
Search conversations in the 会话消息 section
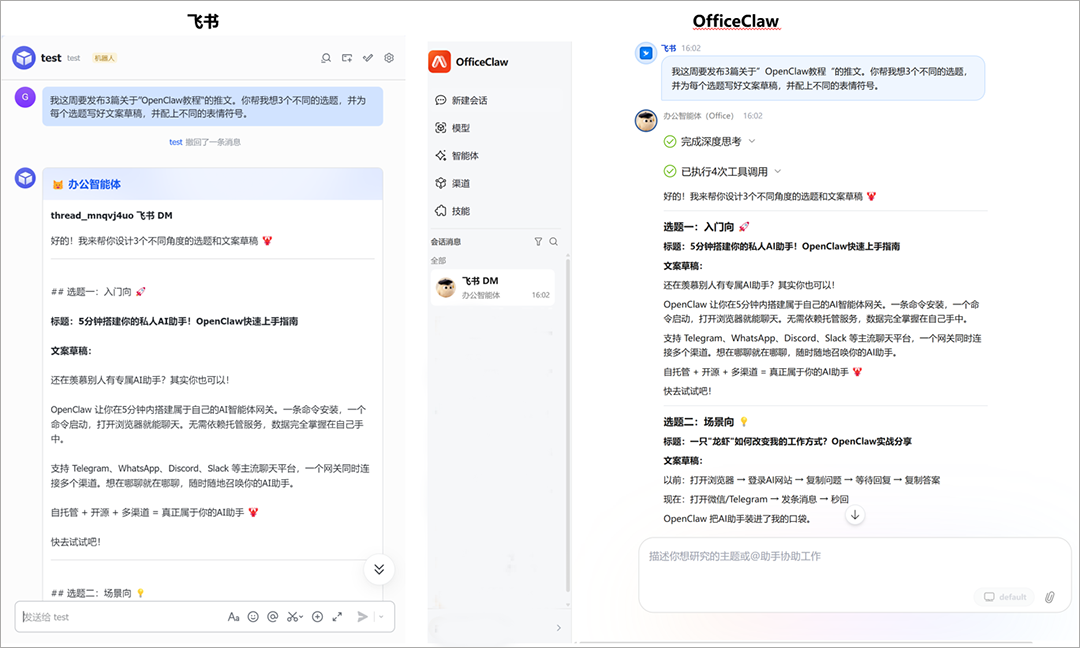553,242
